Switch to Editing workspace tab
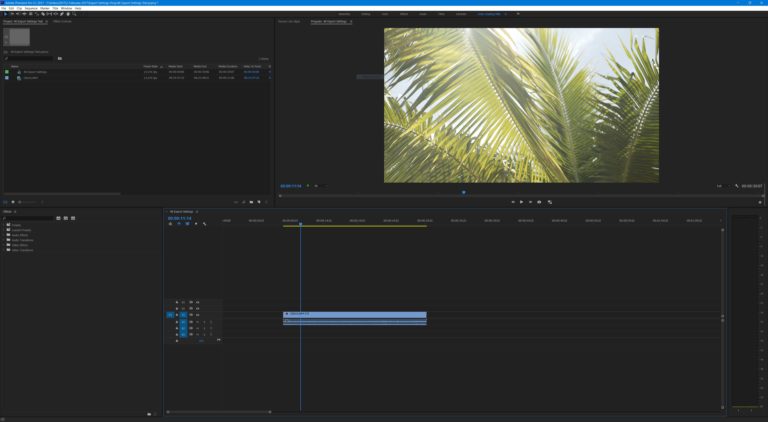 point(365,14)
